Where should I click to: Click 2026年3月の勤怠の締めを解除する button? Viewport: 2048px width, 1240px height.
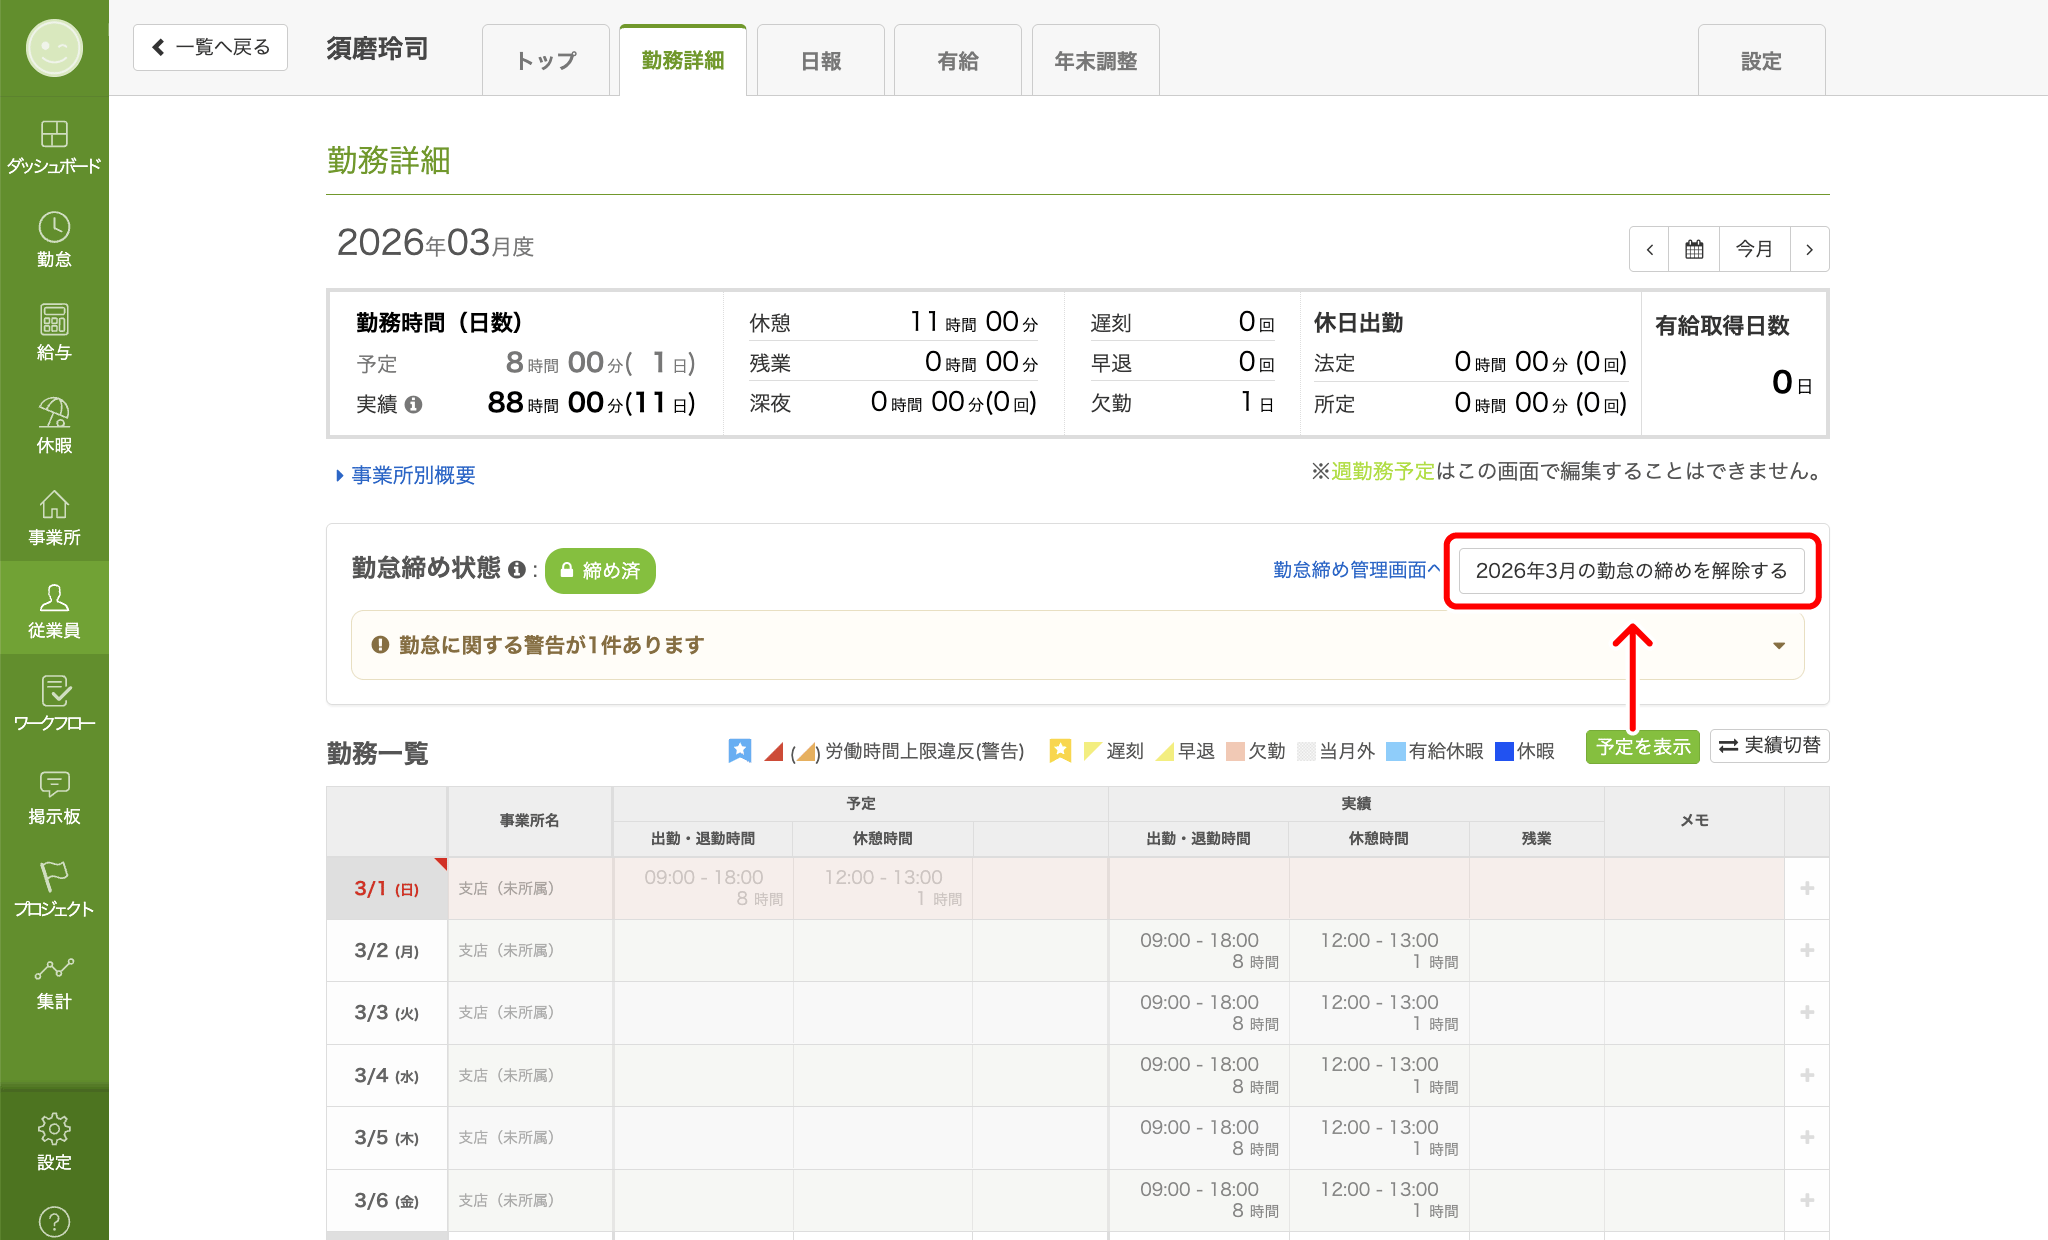pyautogui.click(x=1632, y=570)
